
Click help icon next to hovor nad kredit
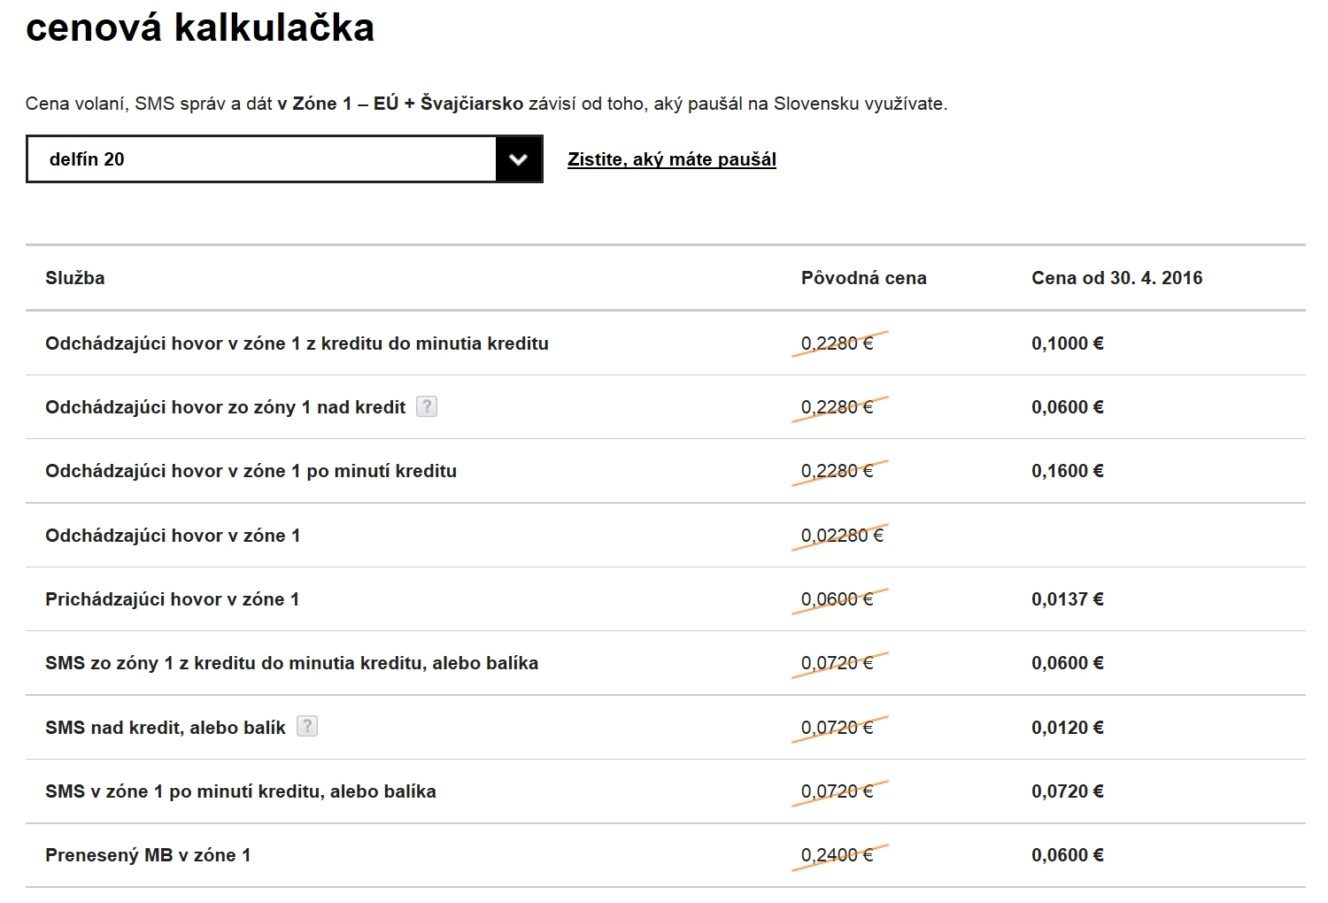point(427,406)
